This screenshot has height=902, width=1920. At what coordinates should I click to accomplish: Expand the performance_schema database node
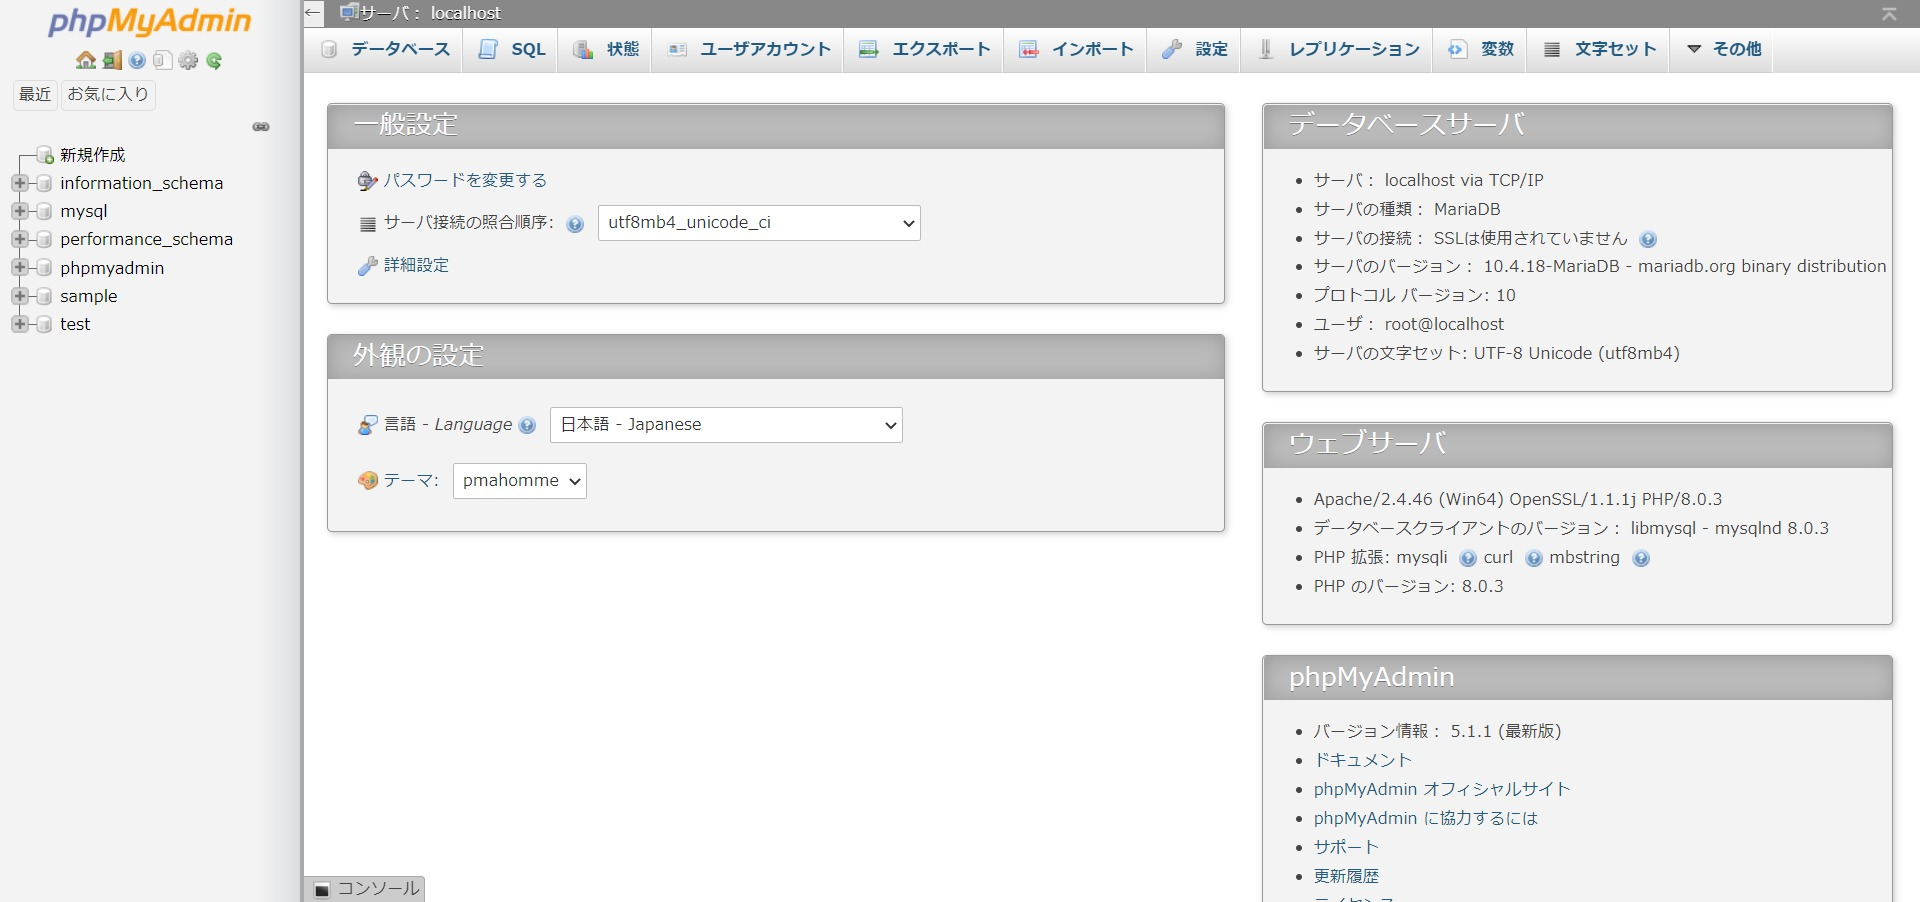tap(19, 239)
